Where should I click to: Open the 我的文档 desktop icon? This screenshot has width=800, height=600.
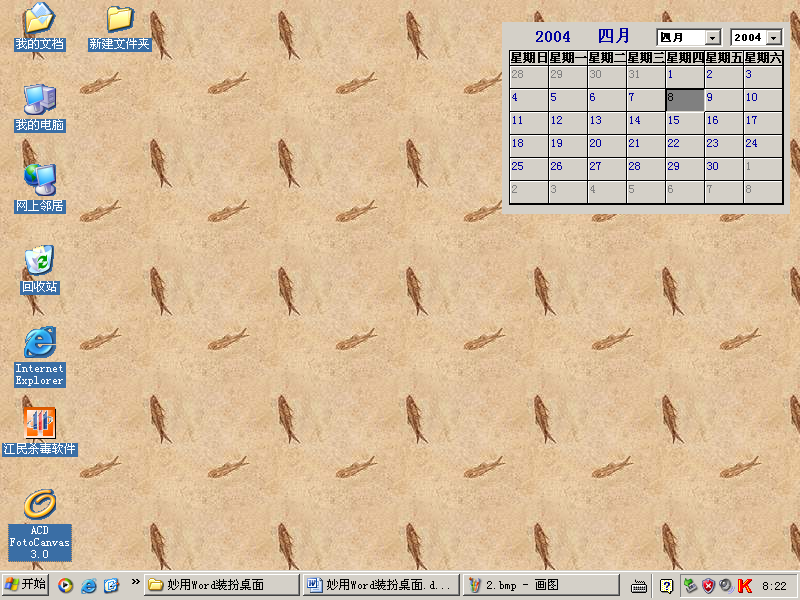39,27
